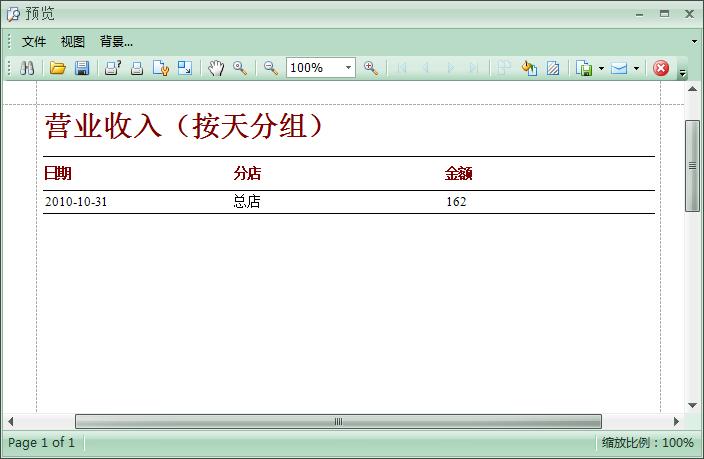Close the preview with the red X icon
Image resolution: width=704 pixels, height=459 pixels.
(x=661, y=68)
